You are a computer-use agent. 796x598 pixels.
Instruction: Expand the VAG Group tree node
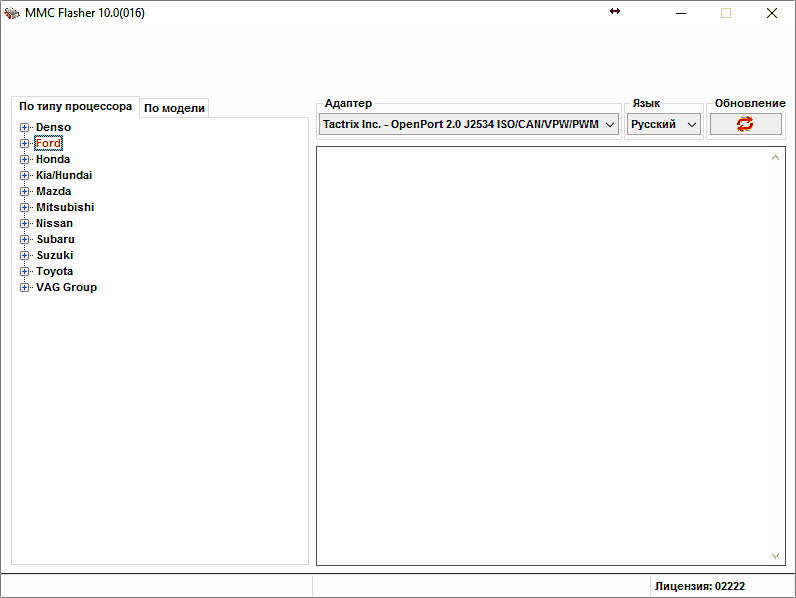click(x=24, y=287)
